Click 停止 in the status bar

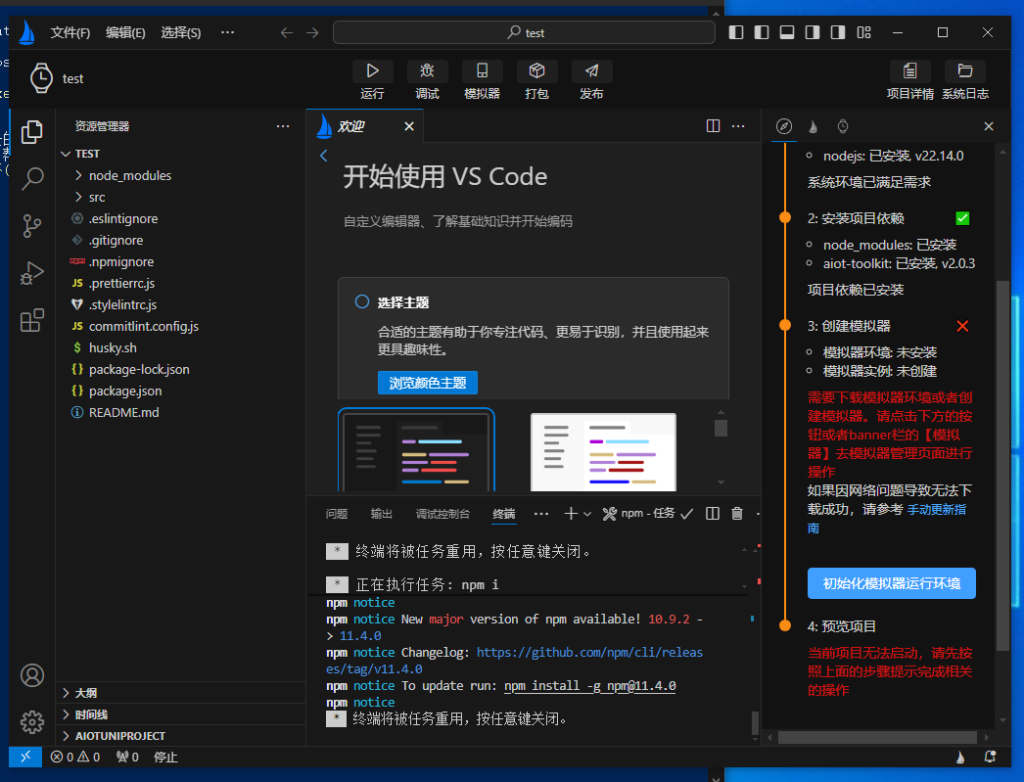(x=165, y=757)
